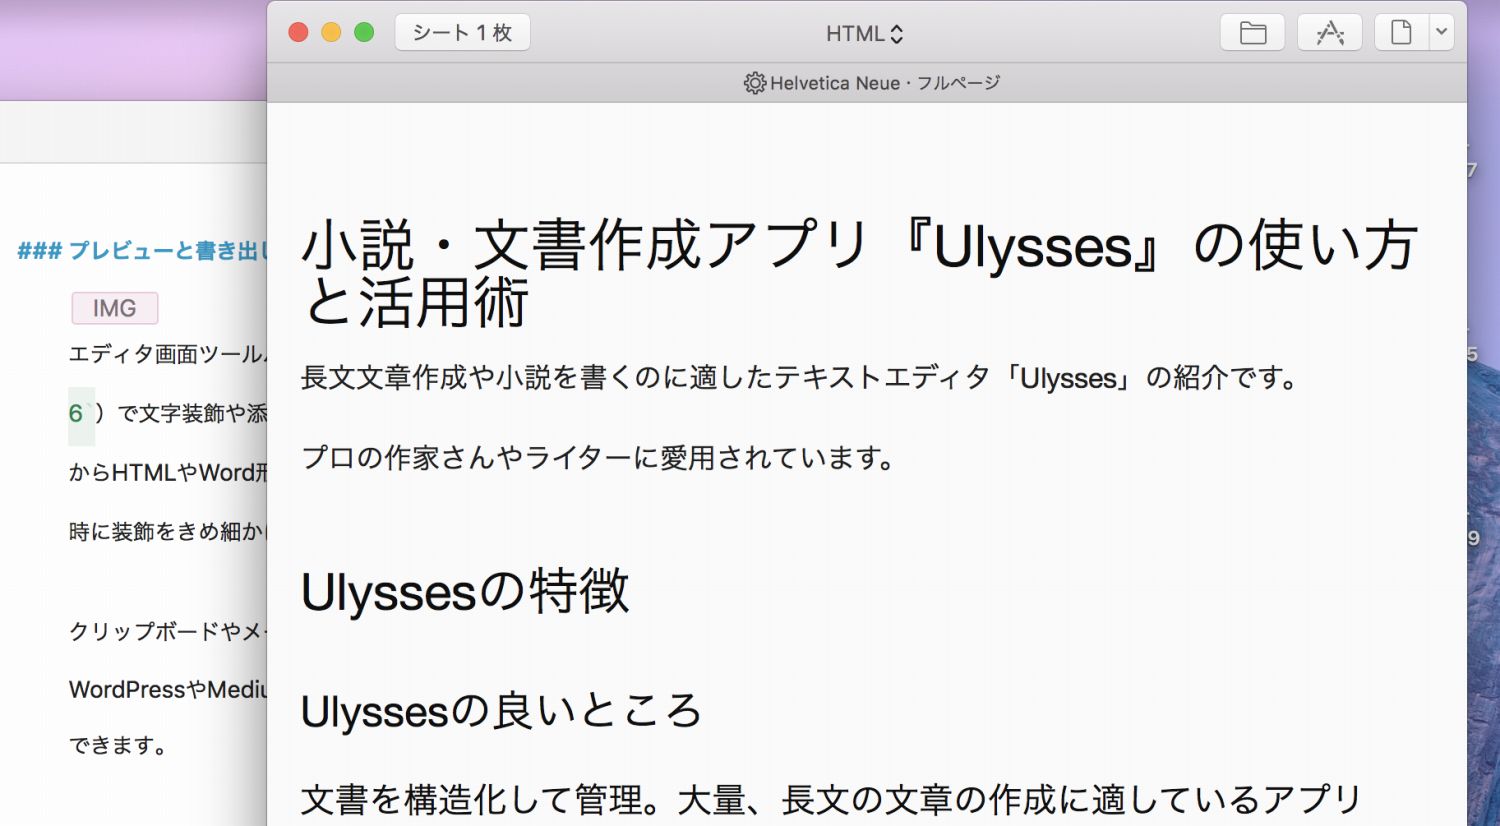This screenshot has width=1500, height=826.
Task: Click the シート1枚 button
Action: click(462, 33)
